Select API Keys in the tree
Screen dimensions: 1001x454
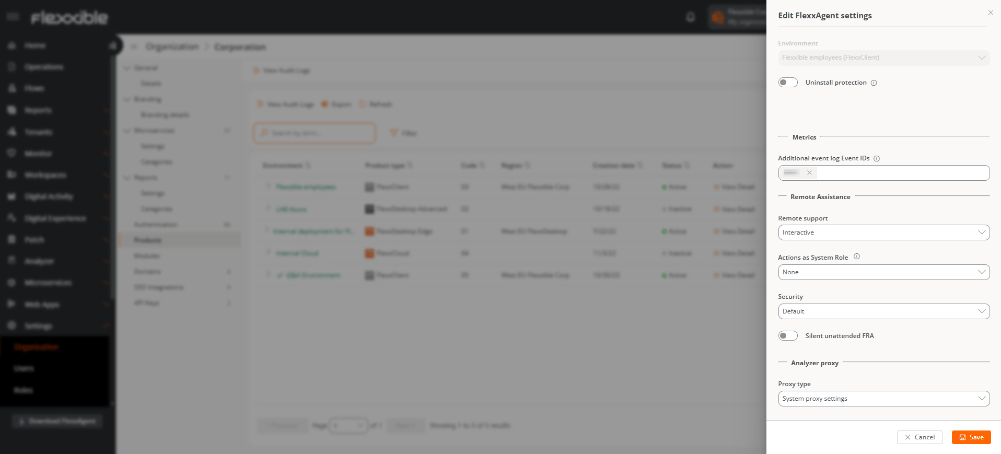pos(146,303)
